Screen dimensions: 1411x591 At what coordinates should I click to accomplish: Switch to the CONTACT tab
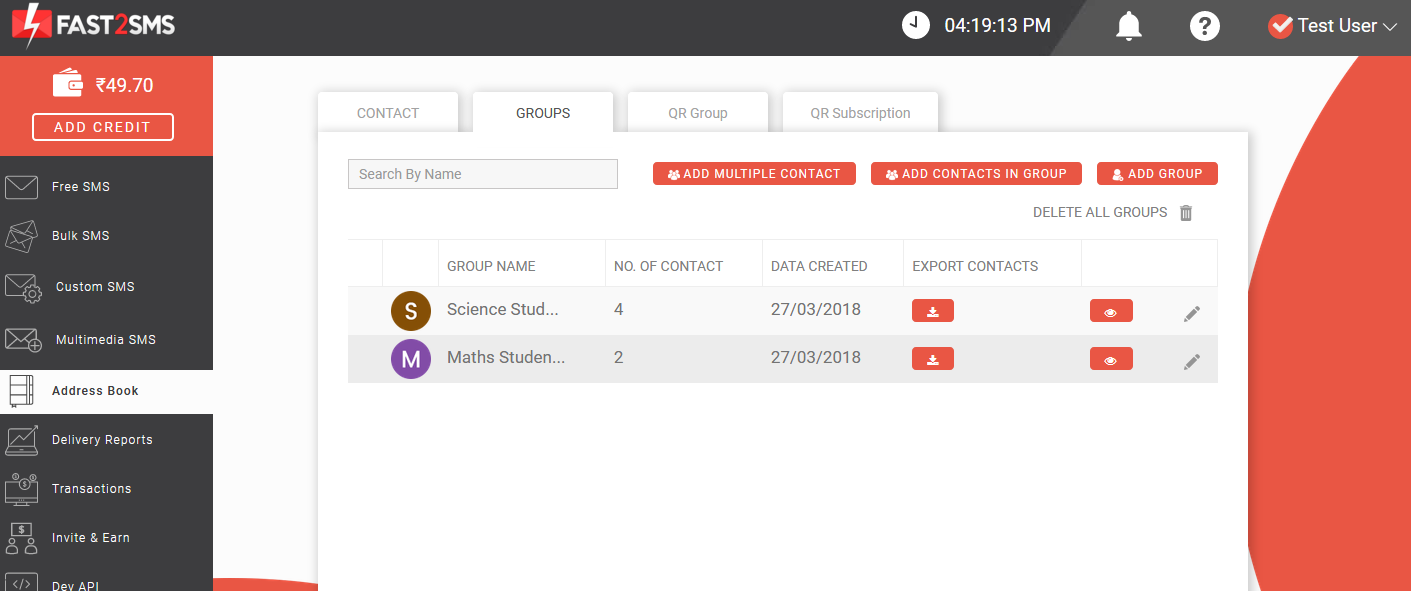(x=388, y=113)
